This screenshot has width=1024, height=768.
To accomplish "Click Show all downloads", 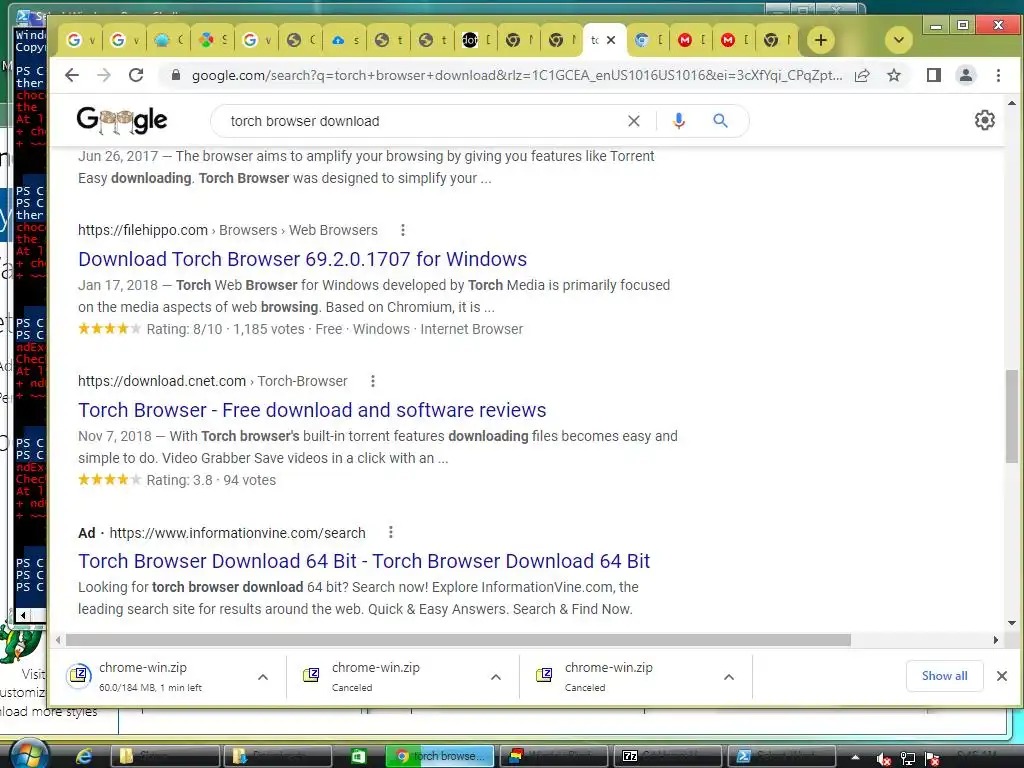I will click(944, 676).
